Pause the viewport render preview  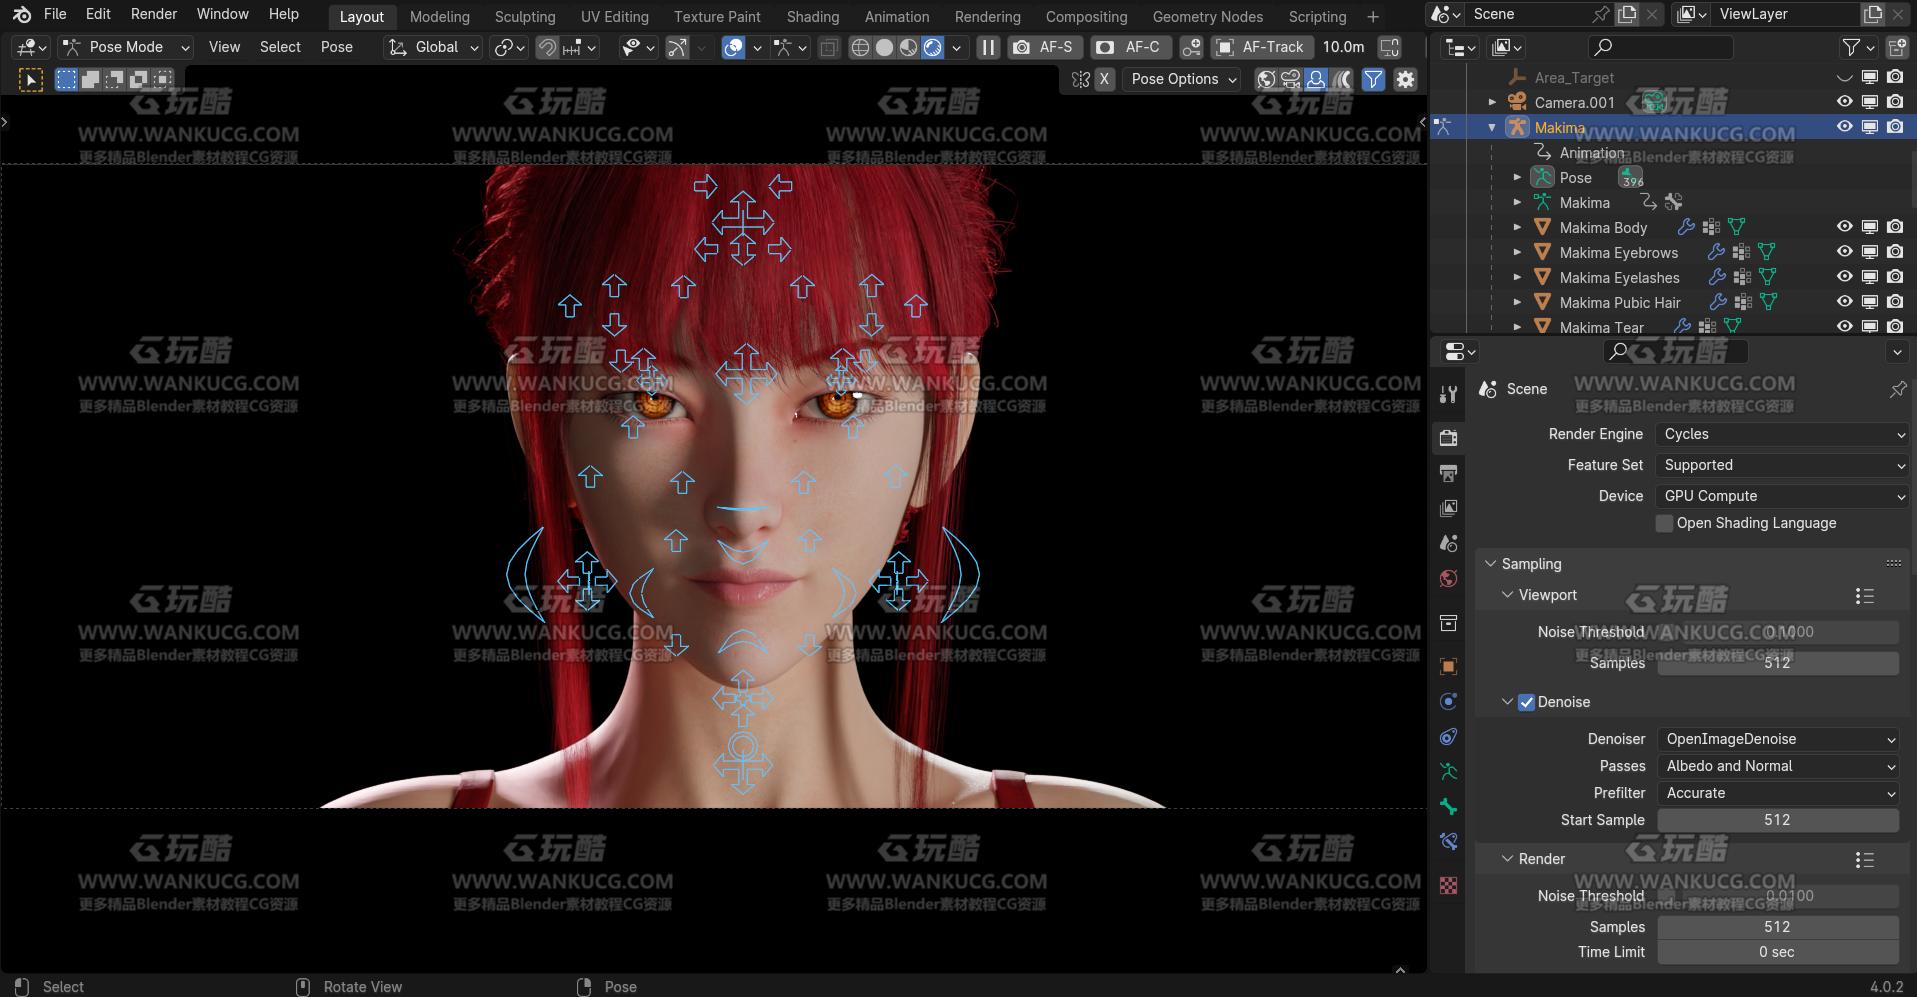[988, 47]
